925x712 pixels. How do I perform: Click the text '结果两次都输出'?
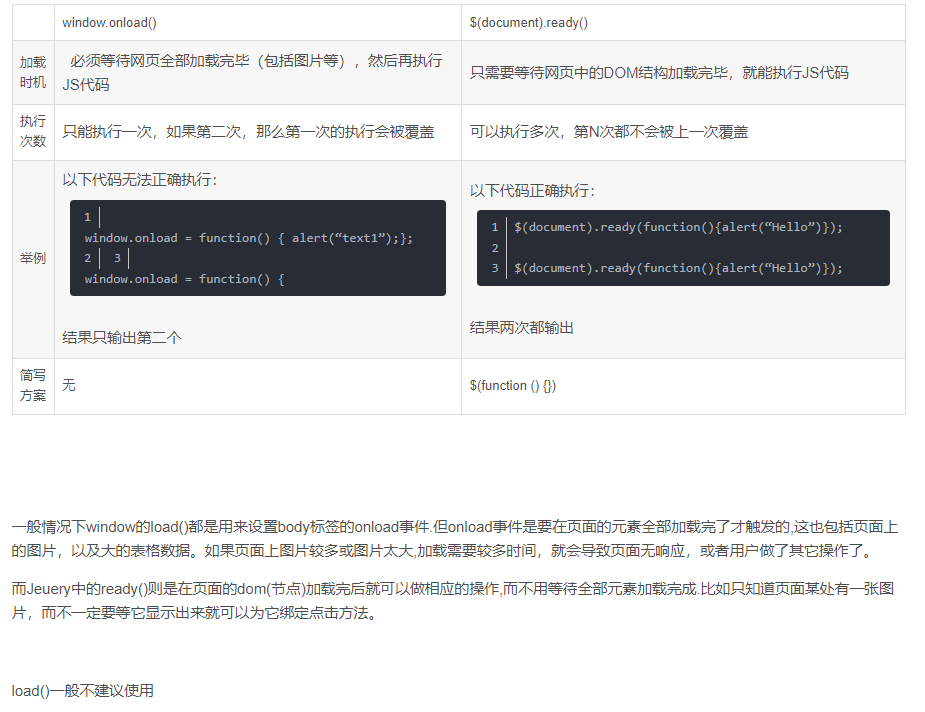pos(521,327)
